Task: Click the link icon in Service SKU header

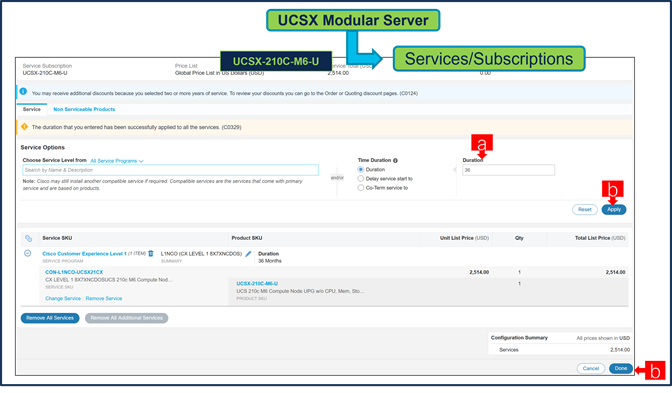Action: tap(28, 238)
